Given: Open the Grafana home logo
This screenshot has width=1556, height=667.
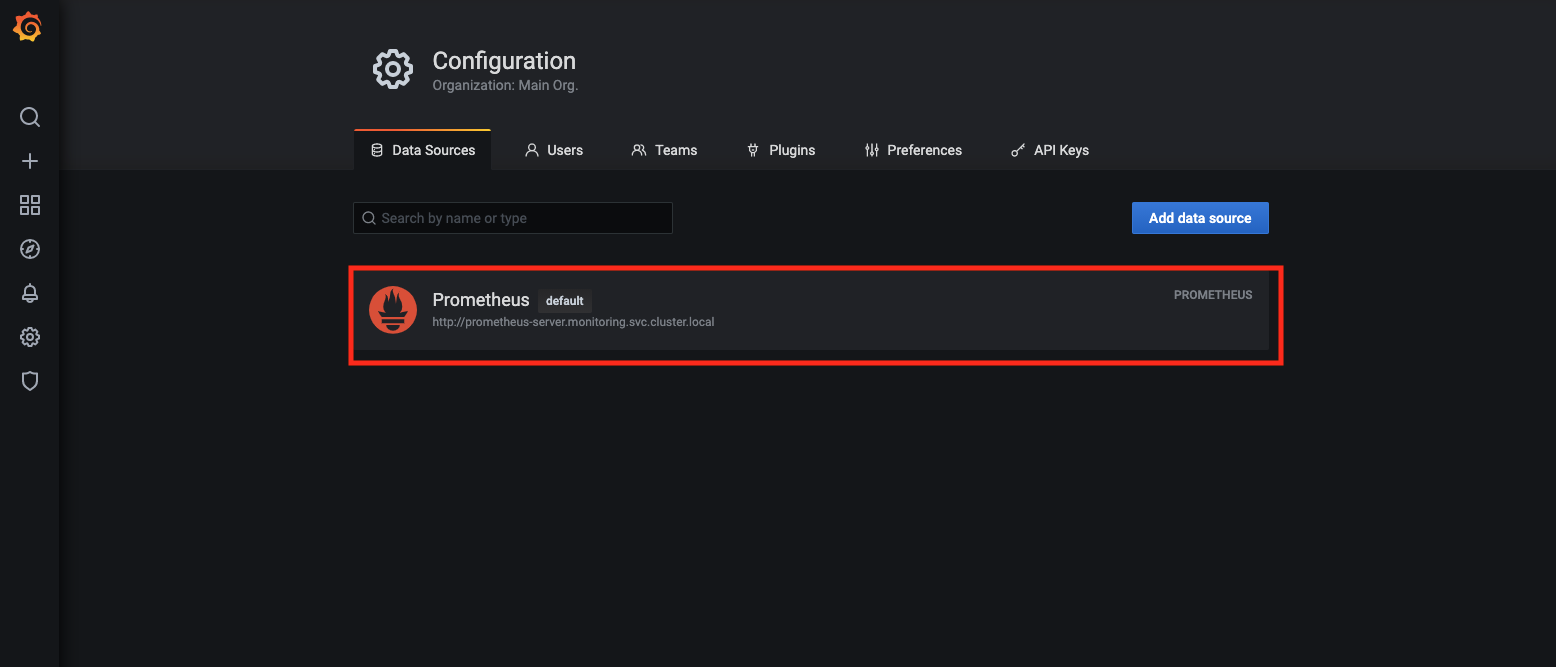Looking at the screenshot, I should click(28, 28).
